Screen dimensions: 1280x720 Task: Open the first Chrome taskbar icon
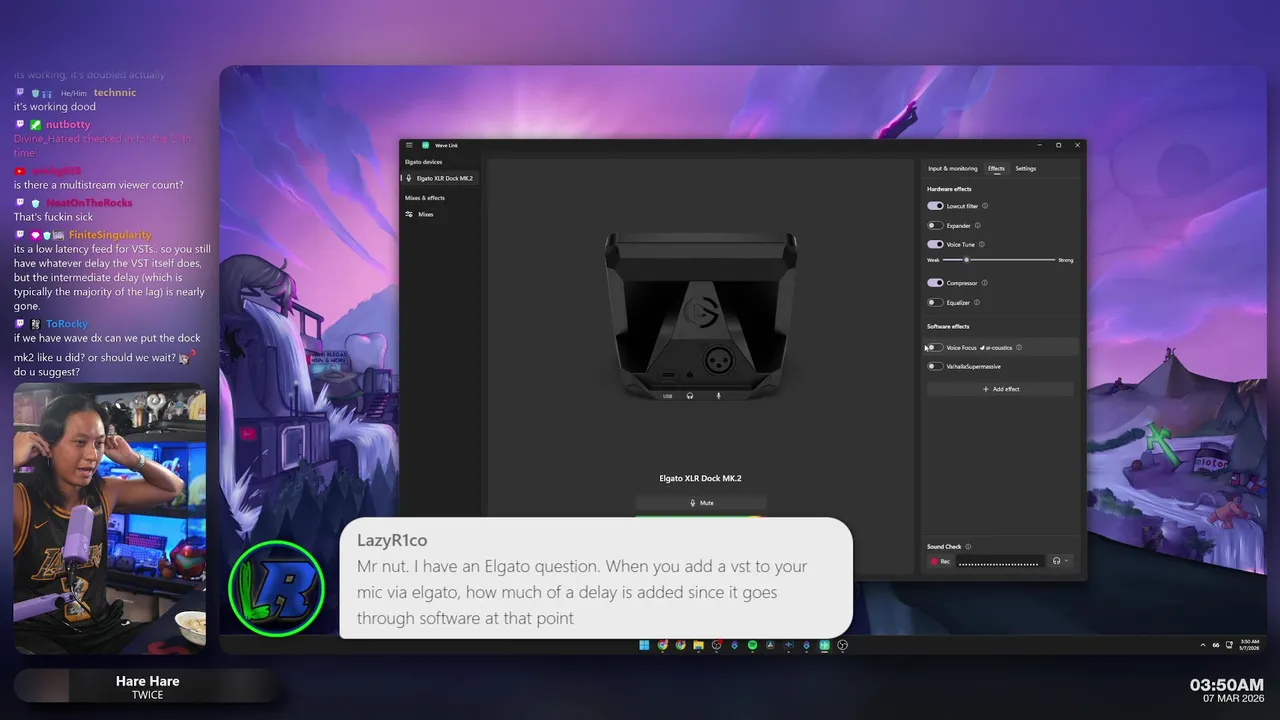click(x=662, y=645)
